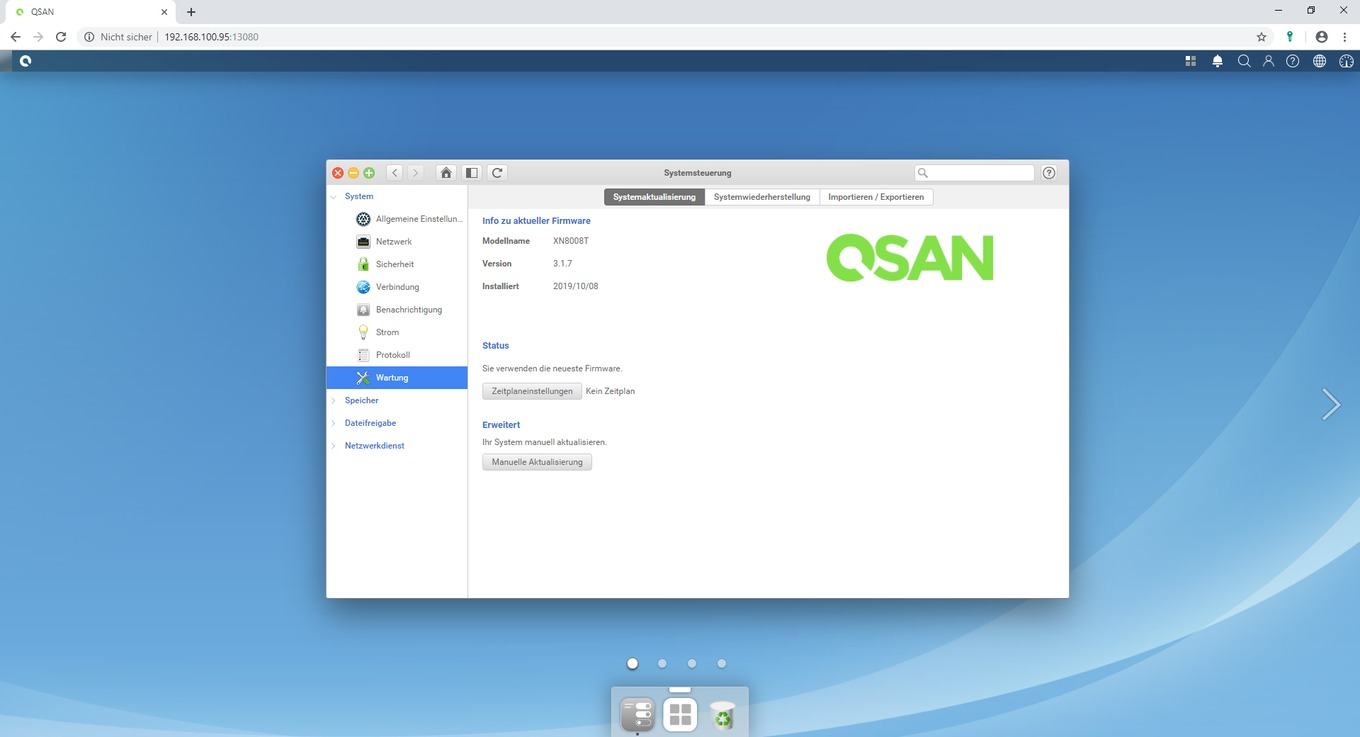
Task: Open the Netzwerk settings icon
Action: (363, 242)
